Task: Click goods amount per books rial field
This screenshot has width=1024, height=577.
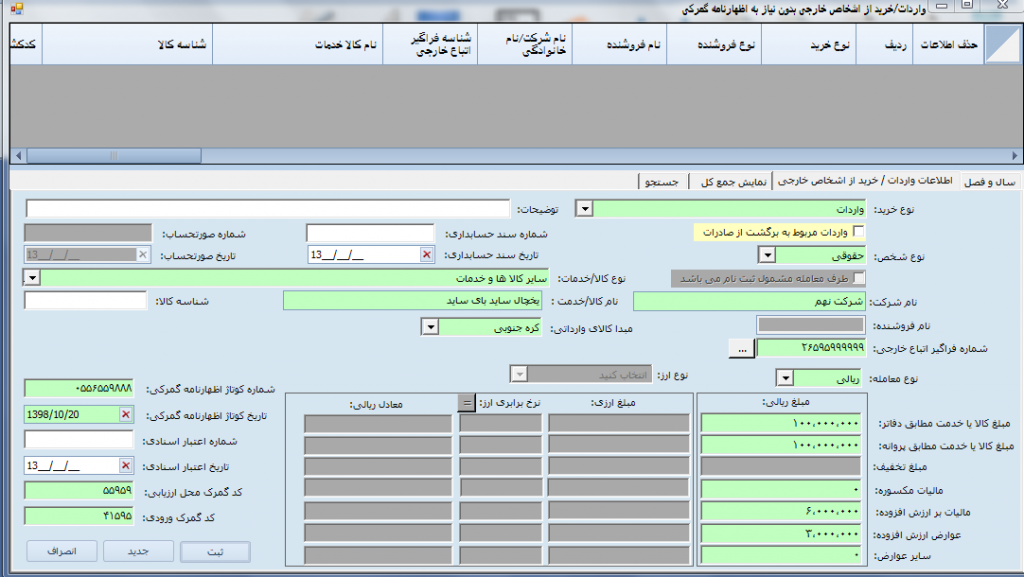Action: tap(780, 423)
